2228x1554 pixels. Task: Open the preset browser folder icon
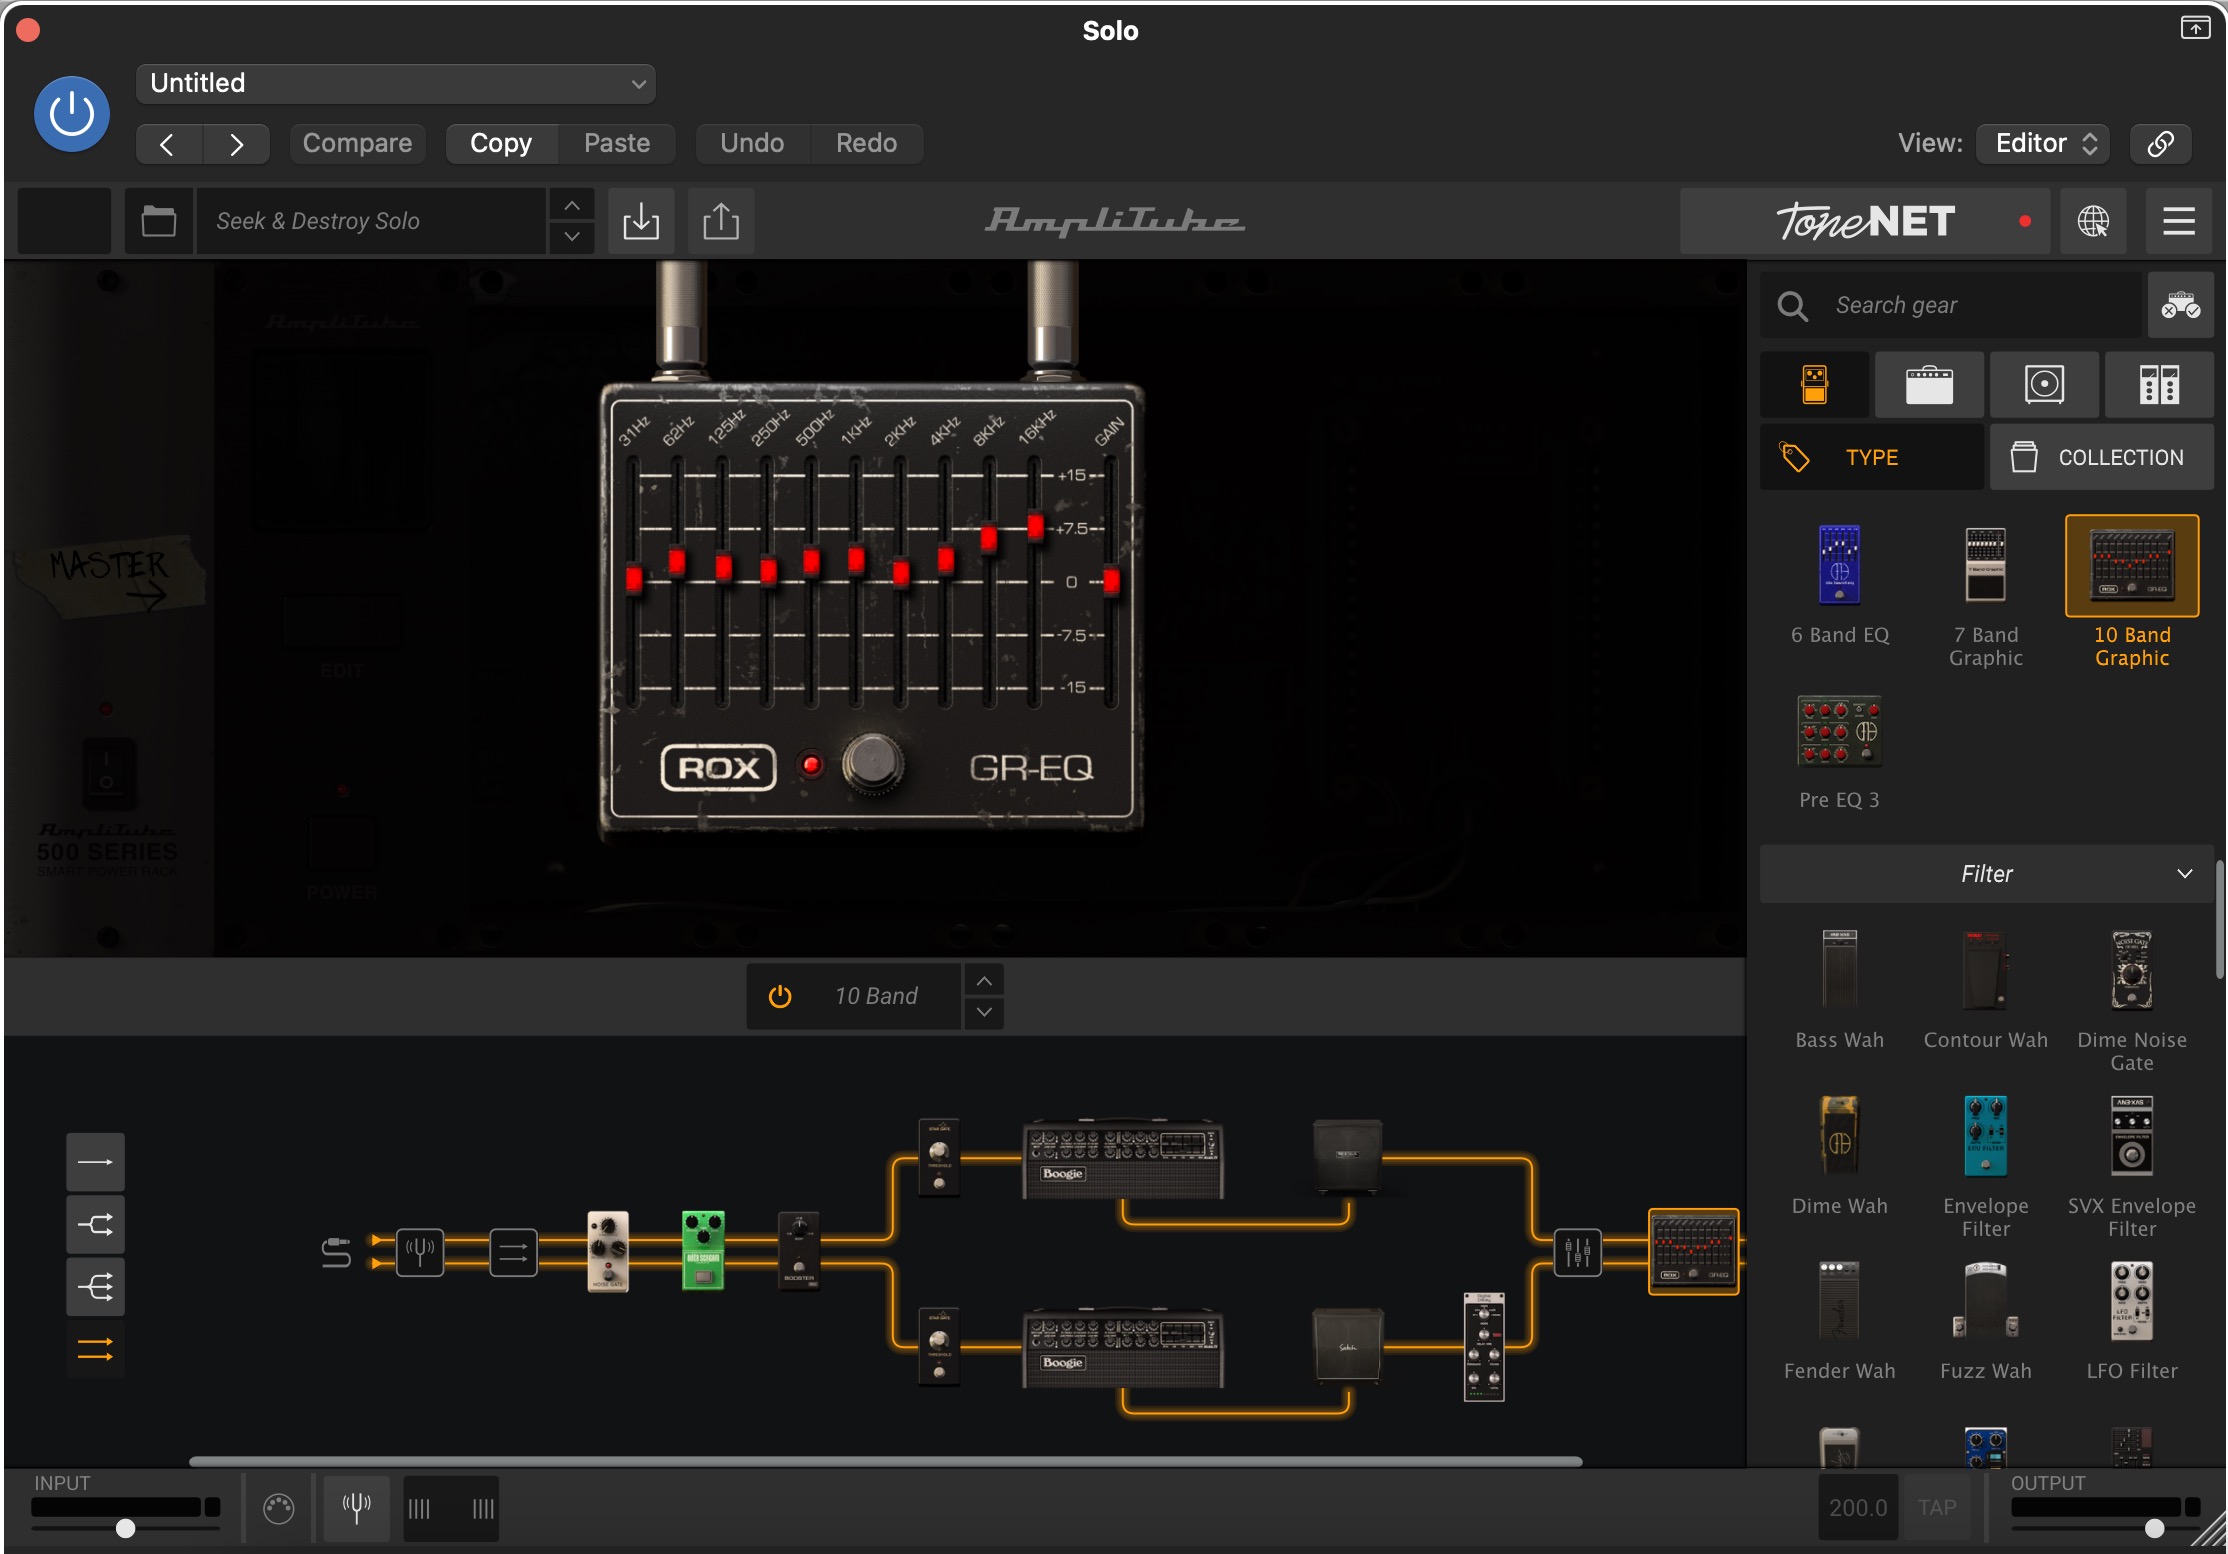(158, 221)
